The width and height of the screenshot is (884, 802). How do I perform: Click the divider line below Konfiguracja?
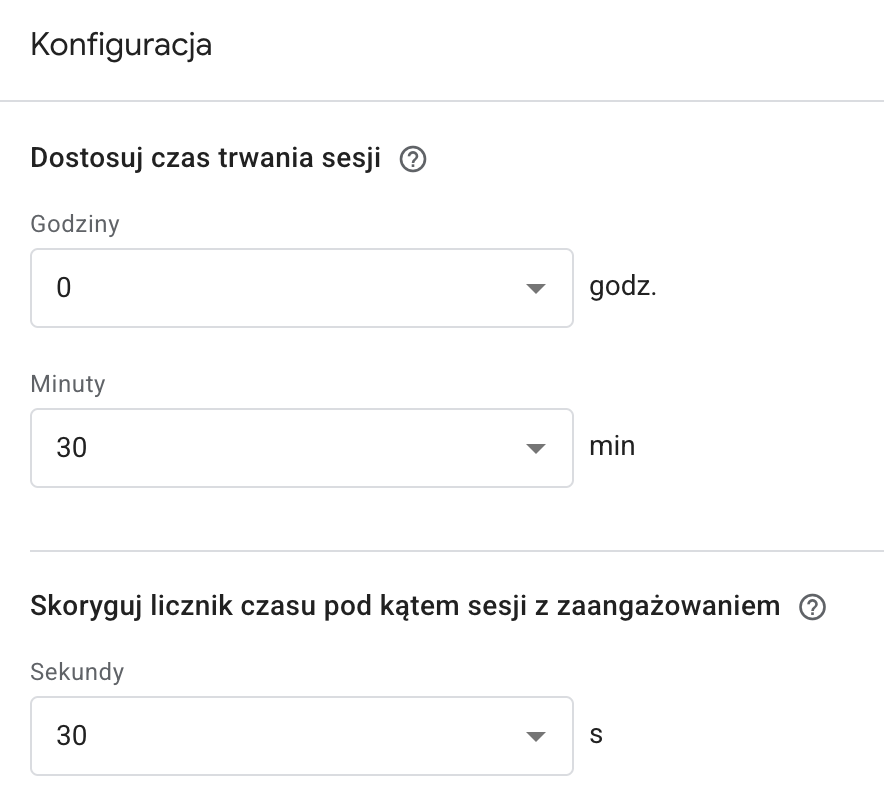(442, 101)
